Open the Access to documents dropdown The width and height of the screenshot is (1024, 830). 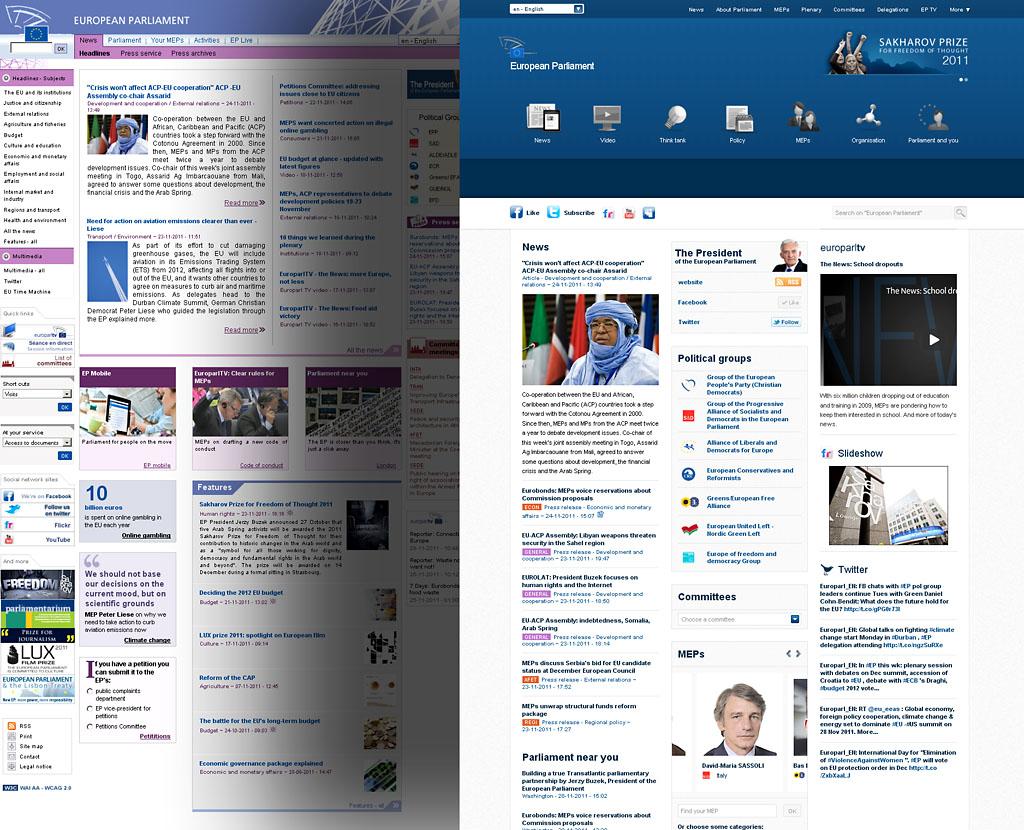coord(37,442)
